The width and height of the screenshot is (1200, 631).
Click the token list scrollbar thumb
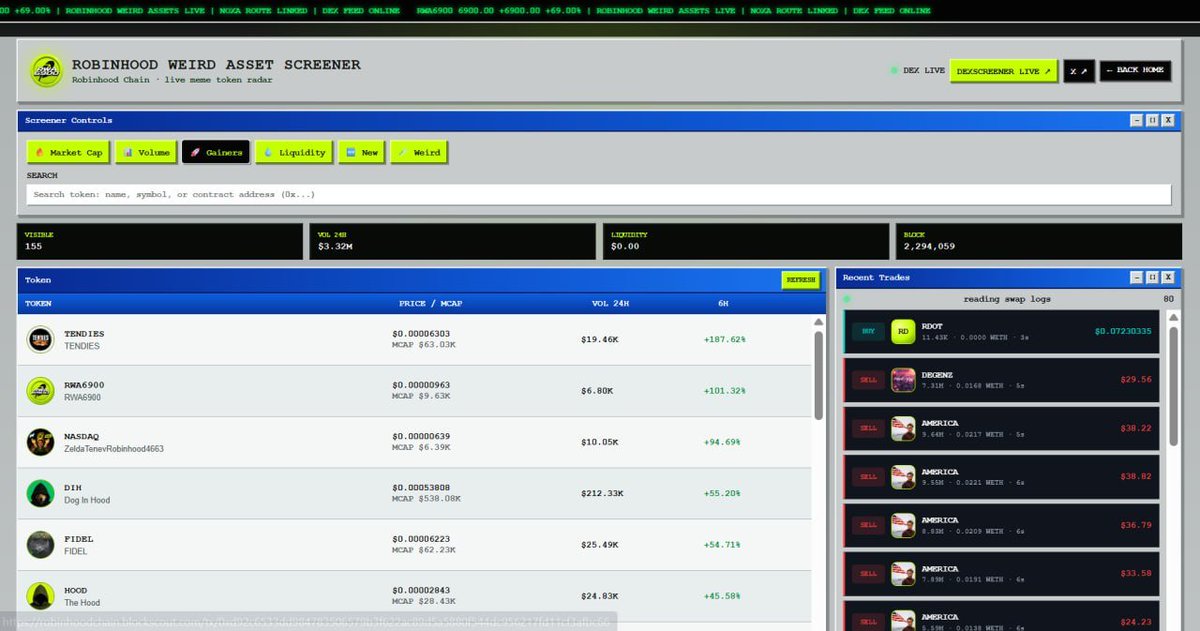point(819,375)
